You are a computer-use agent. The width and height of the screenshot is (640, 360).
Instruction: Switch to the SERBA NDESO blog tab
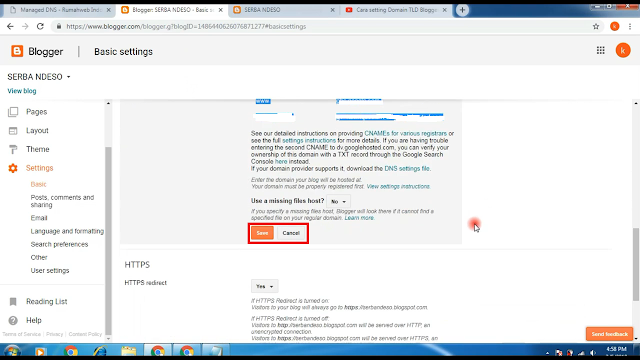(x=284, y=10)
